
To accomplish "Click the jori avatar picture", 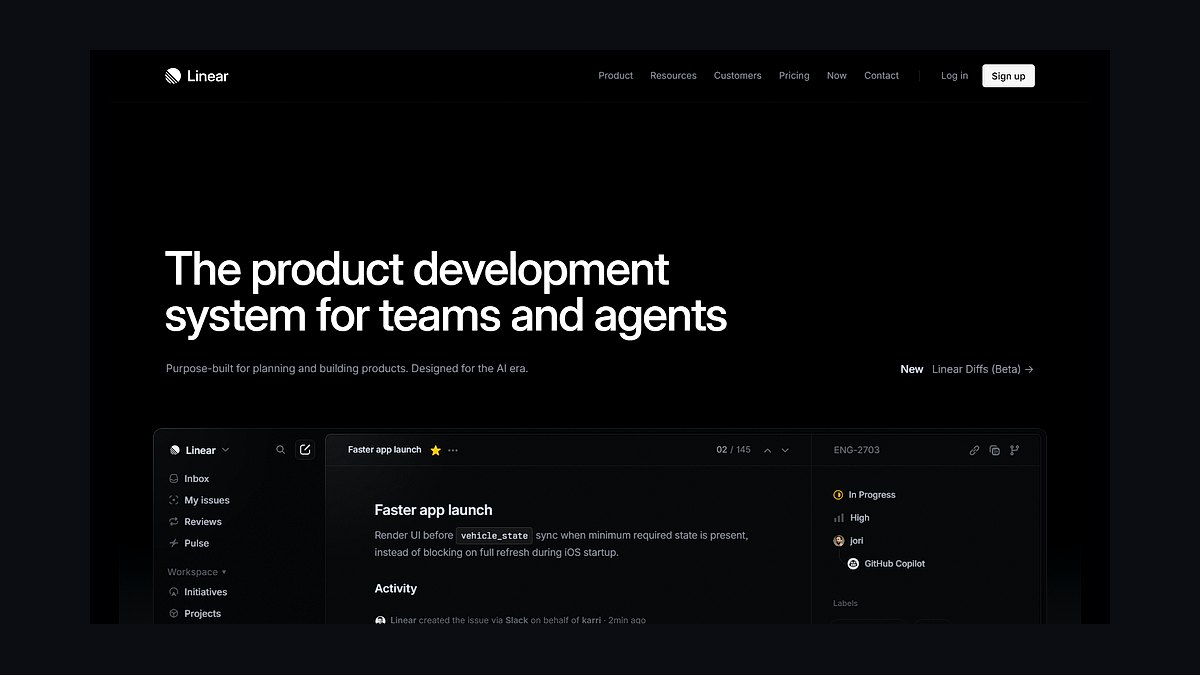I will [x=838, y=541].
